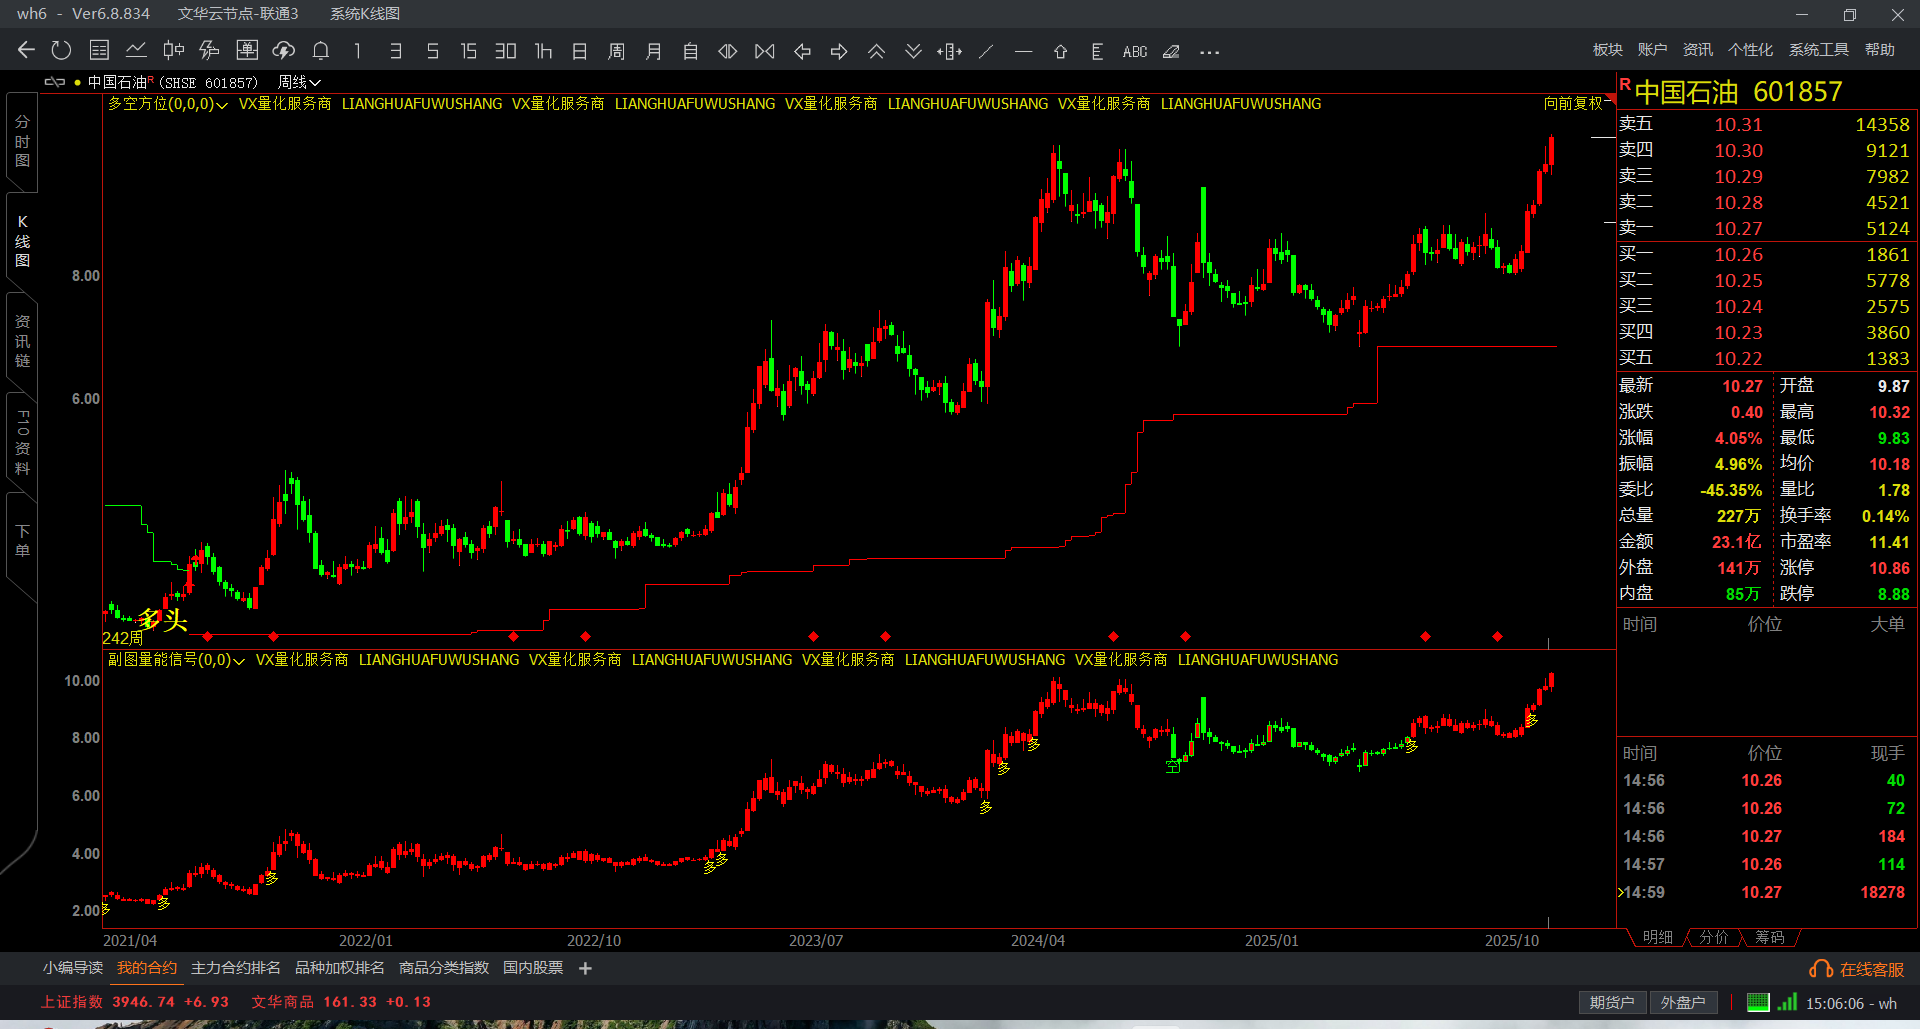Open the 系统工具 menu
Screen dimensions: 1920x1029
[1819, 50]
